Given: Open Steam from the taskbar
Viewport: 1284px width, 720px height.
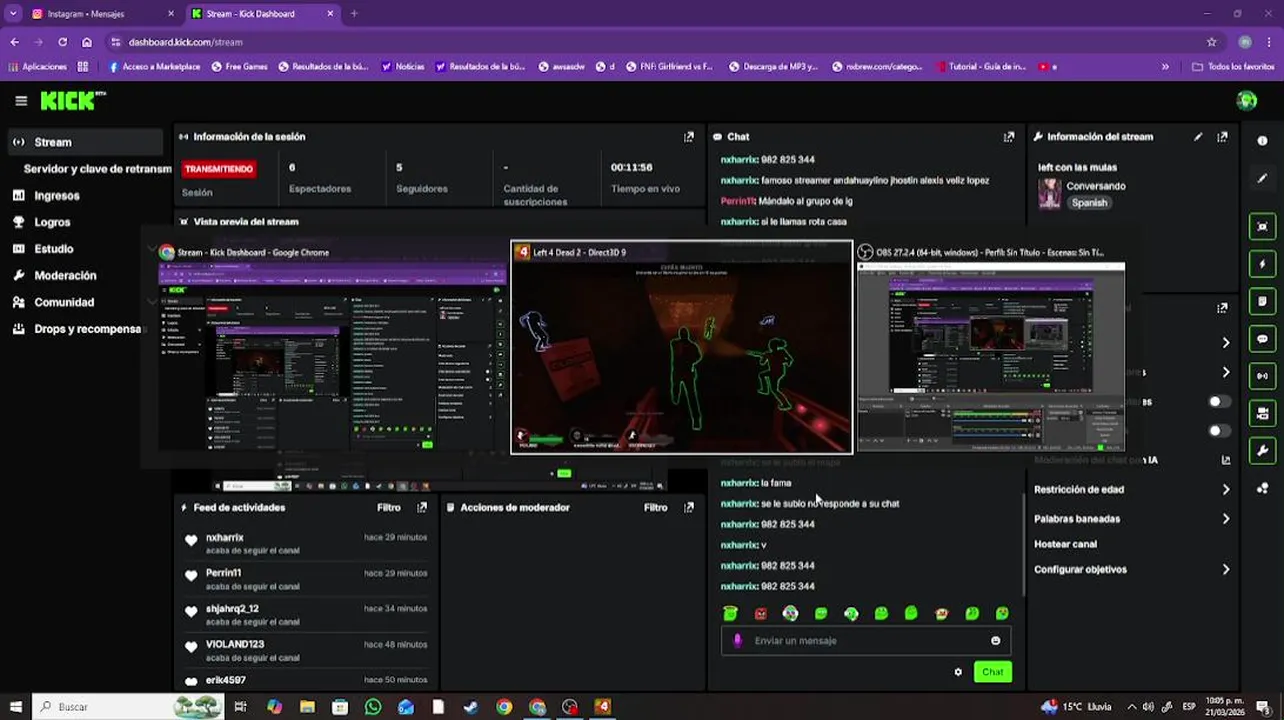Looking at the screenshot, I should click(x=471, y=707).
